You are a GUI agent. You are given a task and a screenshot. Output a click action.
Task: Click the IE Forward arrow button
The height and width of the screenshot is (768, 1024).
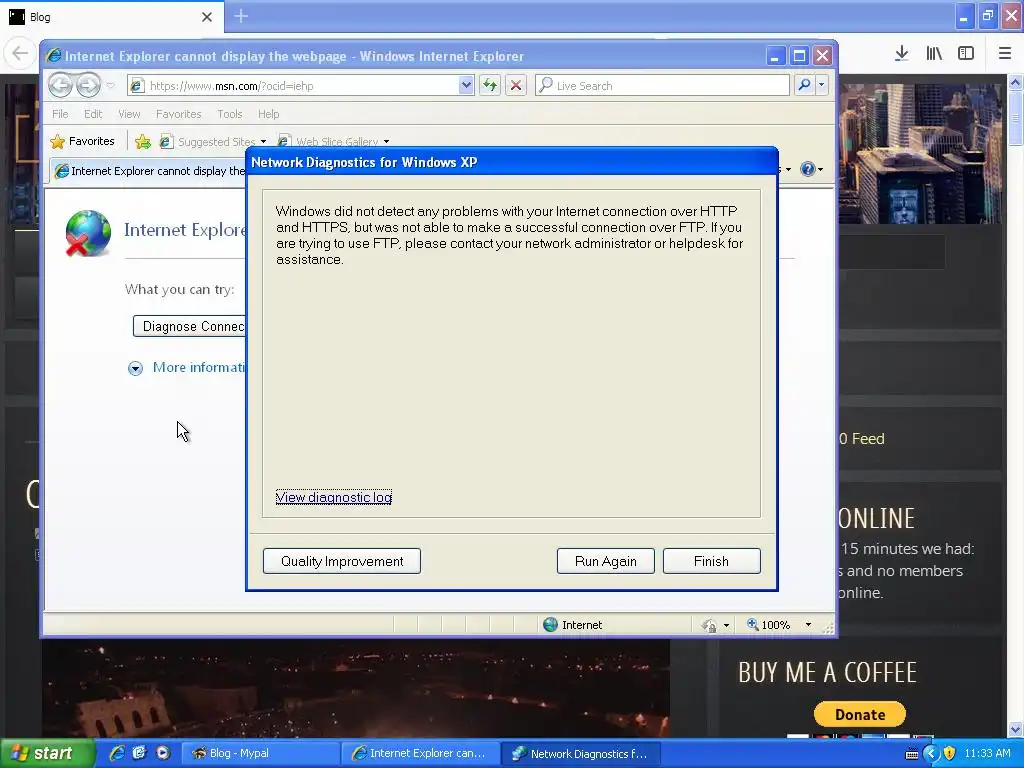88,85
